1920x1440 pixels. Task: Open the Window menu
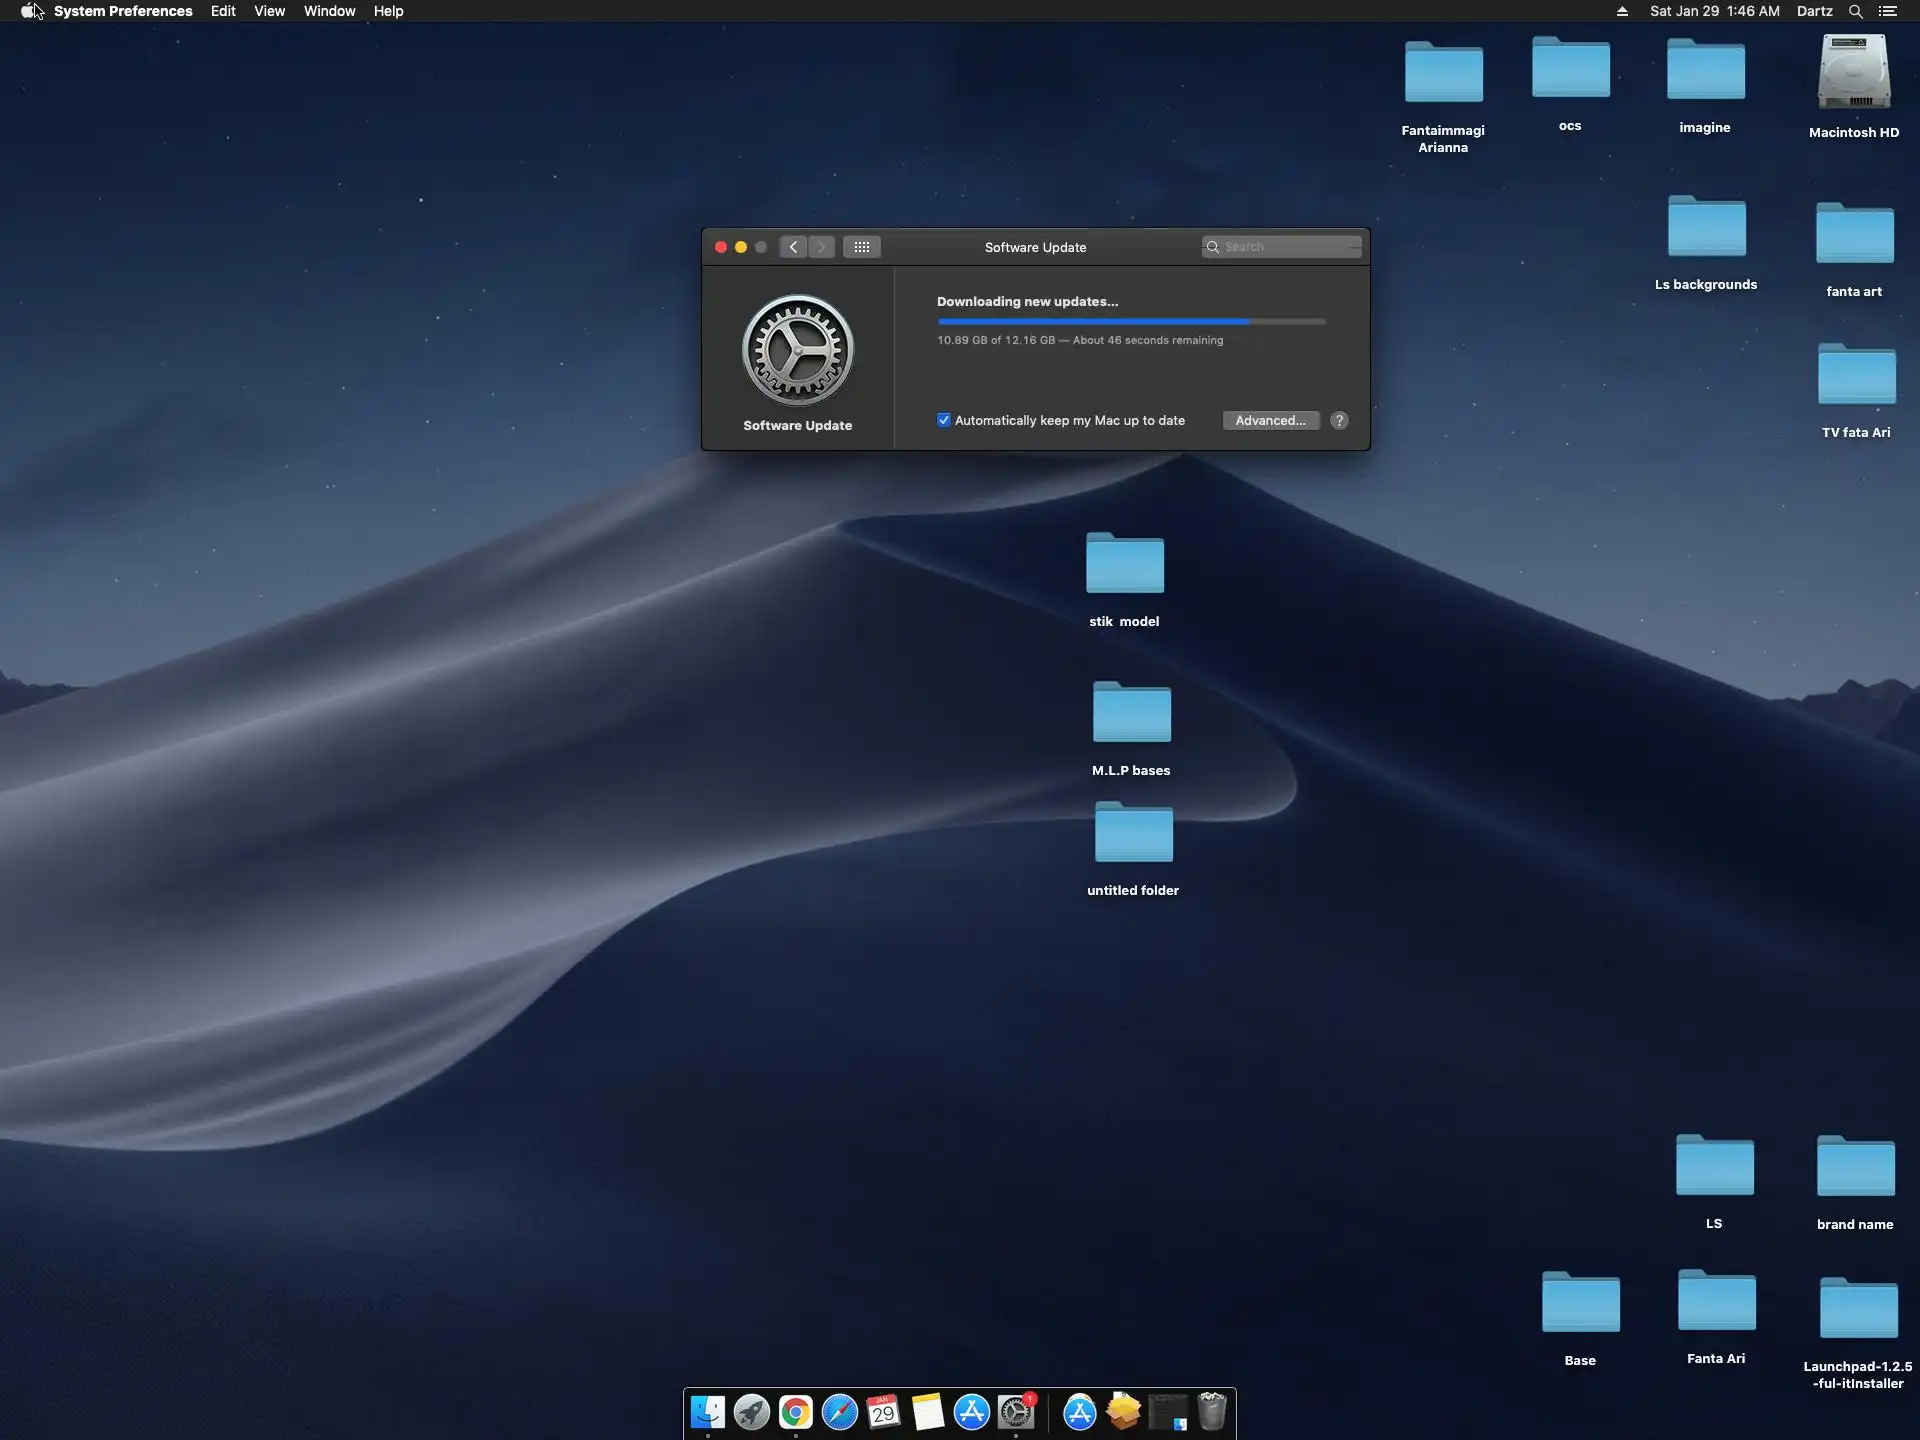[329, 11]
